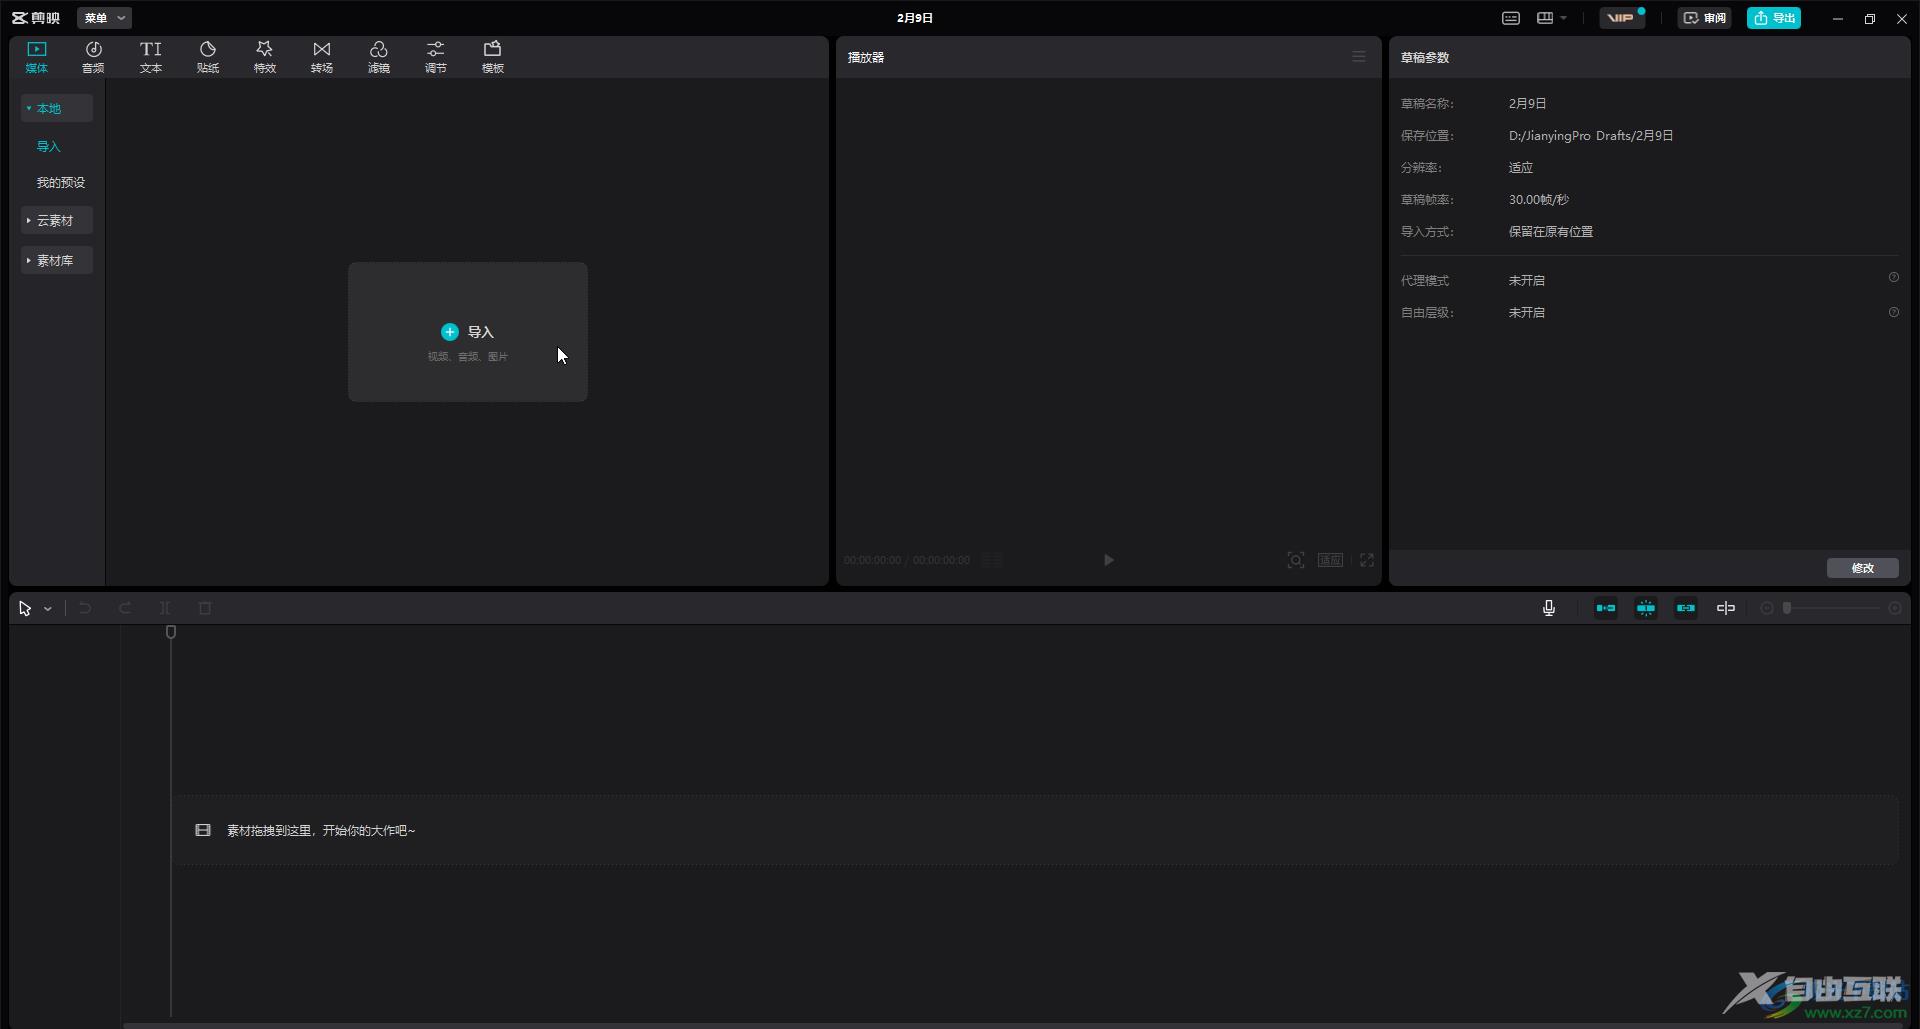Toggle auto snapping on timeline
1920x1029 pixels.
[x=1646, y=608]
